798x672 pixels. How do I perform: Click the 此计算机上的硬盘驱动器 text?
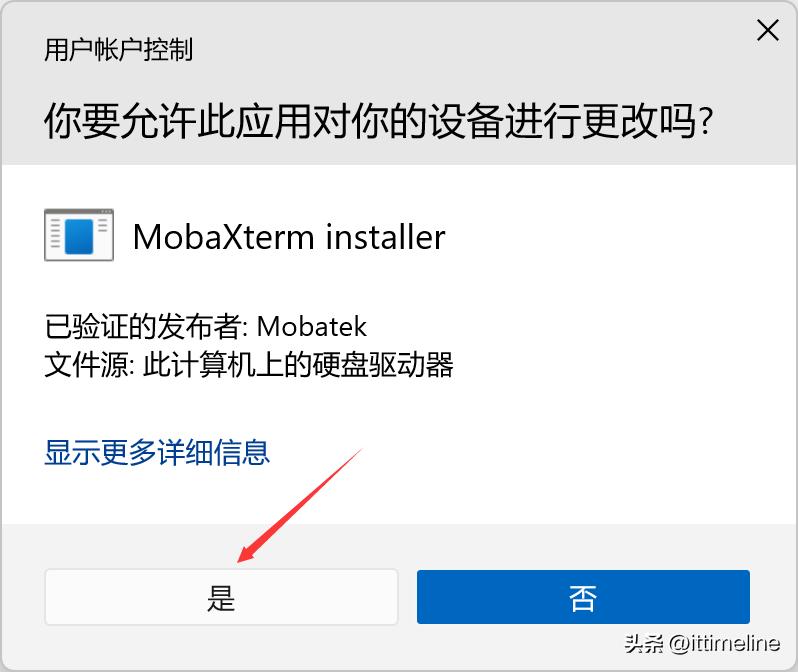coord(298,365)
